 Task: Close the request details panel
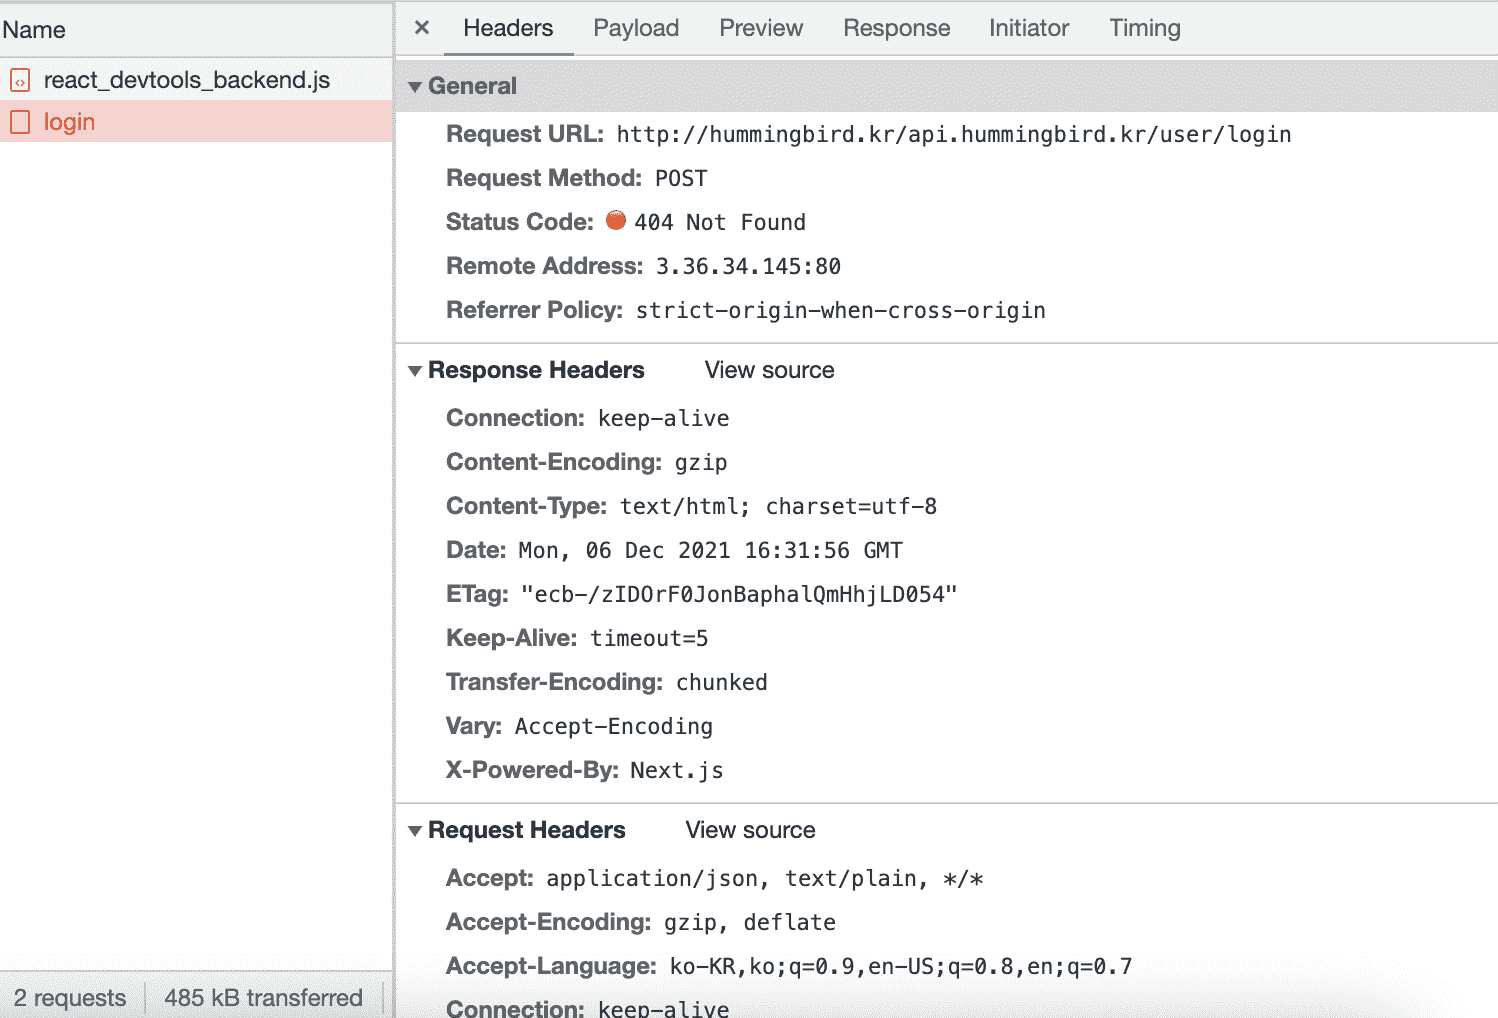pos(422,28)
